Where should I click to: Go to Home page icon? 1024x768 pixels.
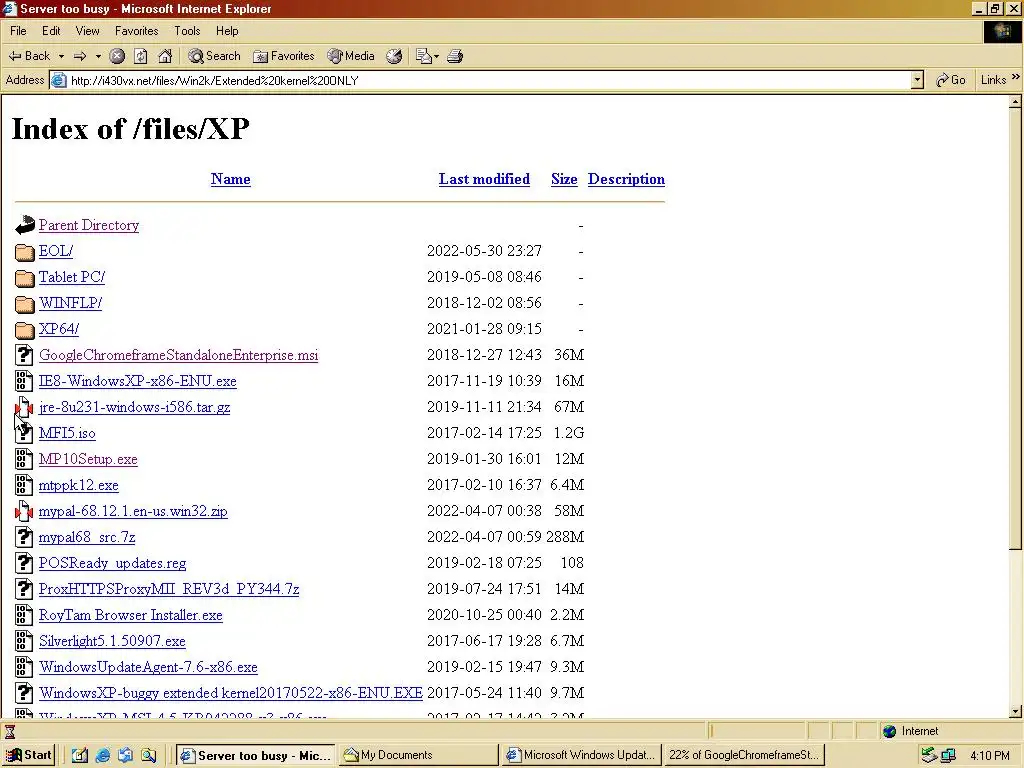point(165,56)
